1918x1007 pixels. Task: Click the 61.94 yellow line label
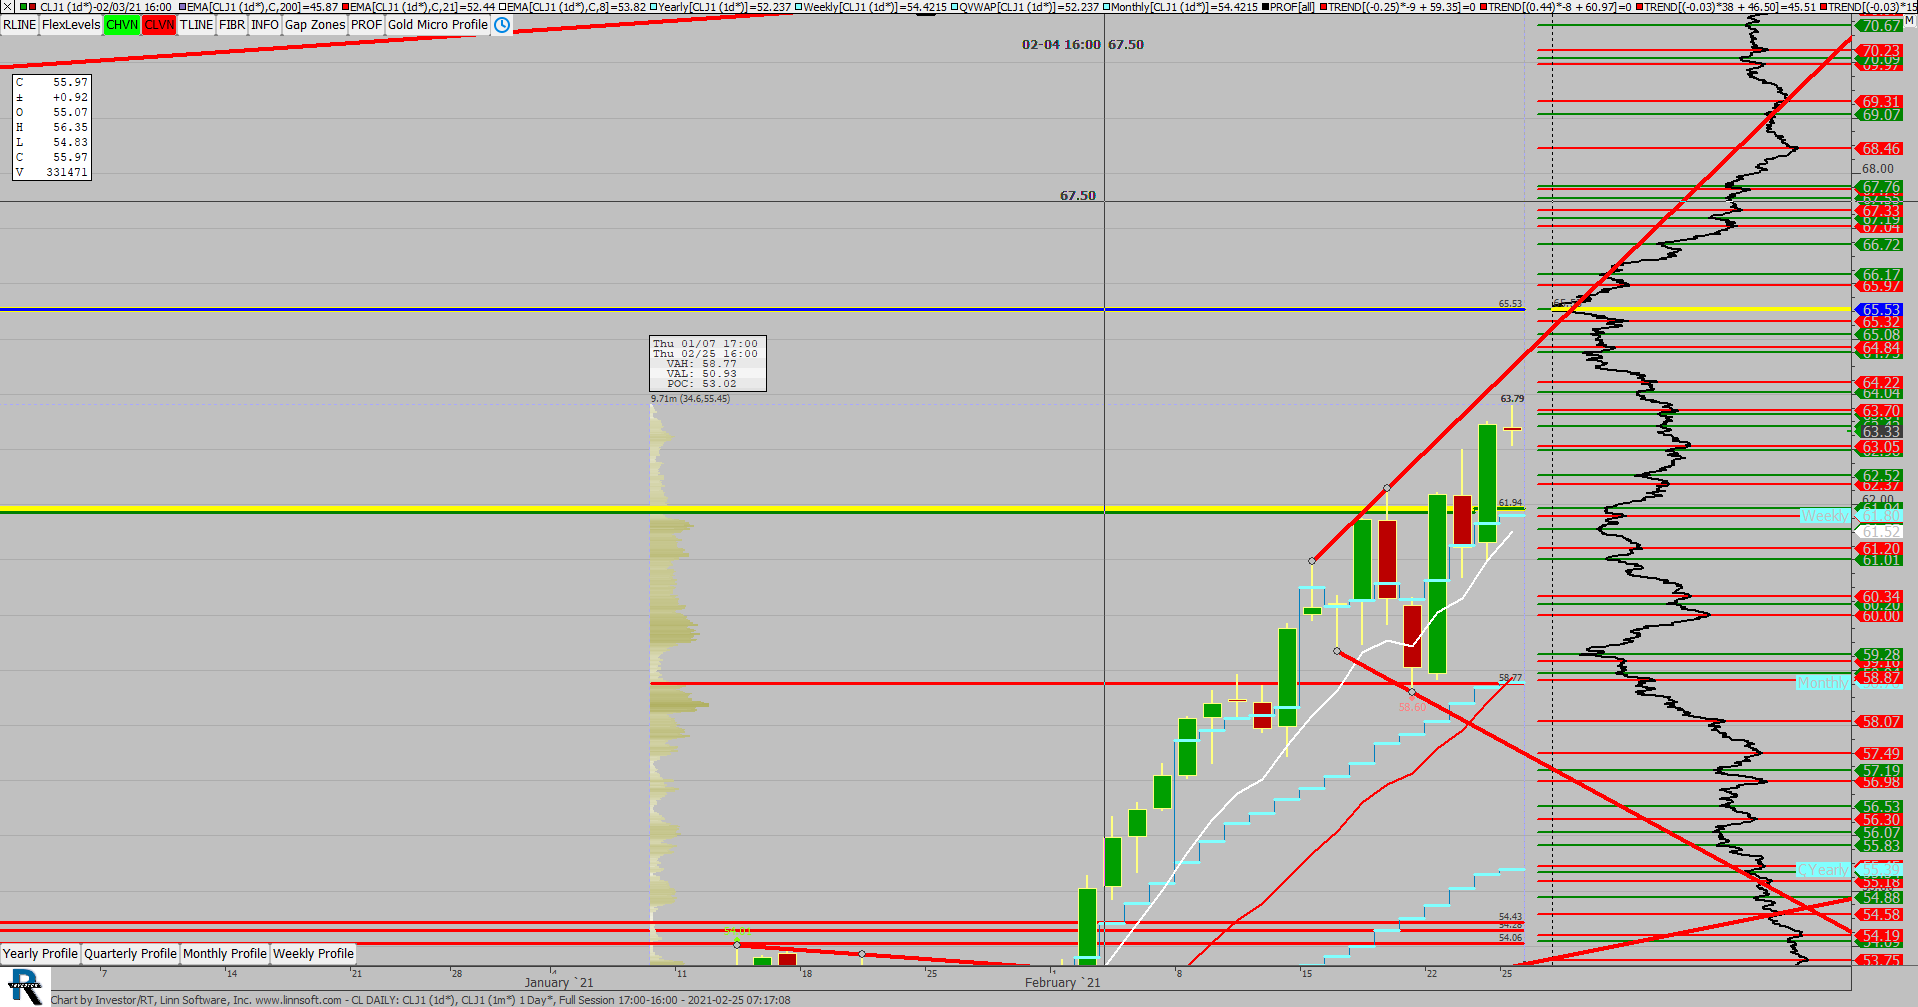point(1510,503)
